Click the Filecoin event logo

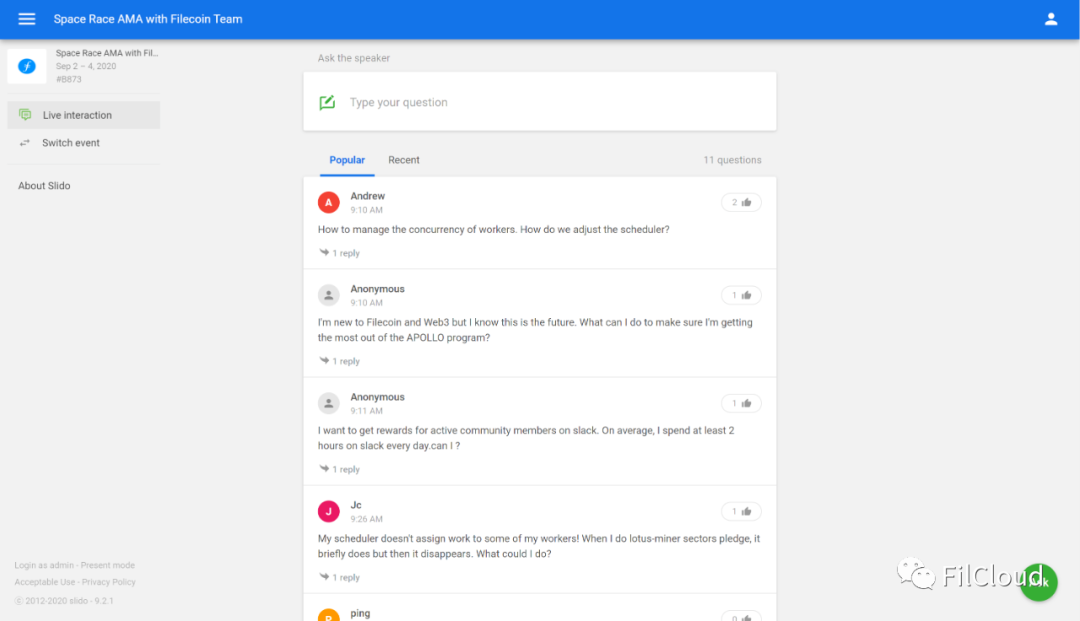click(x=27, y=66)
